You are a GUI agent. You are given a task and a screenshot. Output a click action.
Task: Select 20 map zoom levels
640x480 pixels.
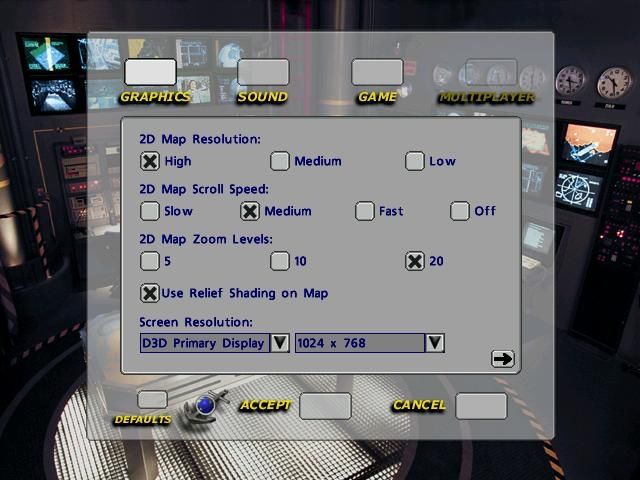tap(415, 261)
